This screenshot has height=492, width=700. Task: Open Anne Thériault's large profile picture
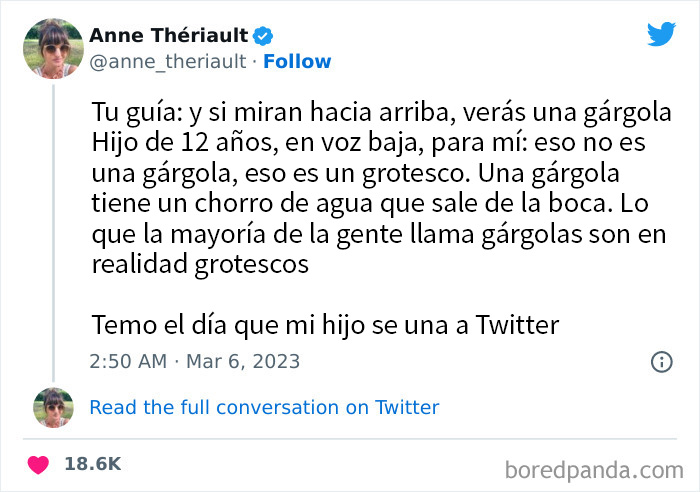(53, 47)
